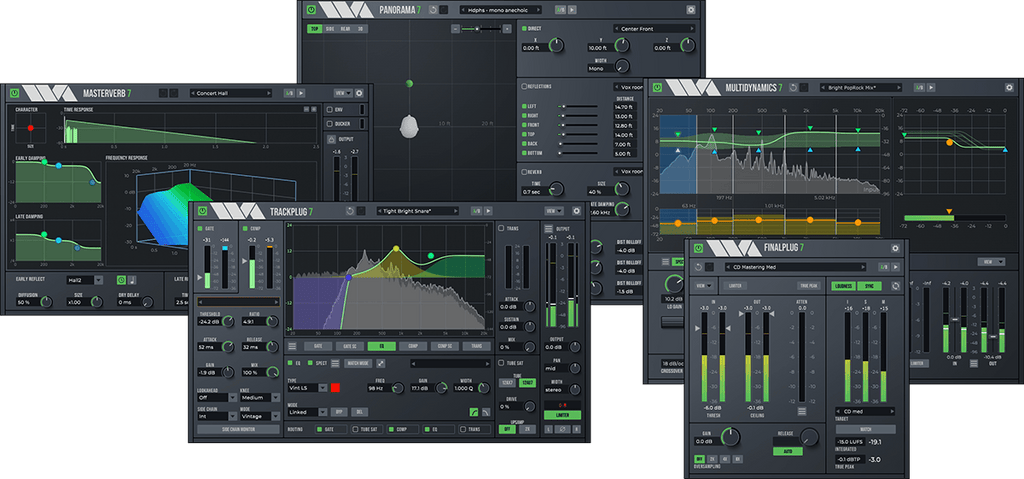Expand the EQ graph fullscreen icon in TrackPlug
Viewport: 1024px width, 479px height.
pyautogui.click(x=381, y=363)
